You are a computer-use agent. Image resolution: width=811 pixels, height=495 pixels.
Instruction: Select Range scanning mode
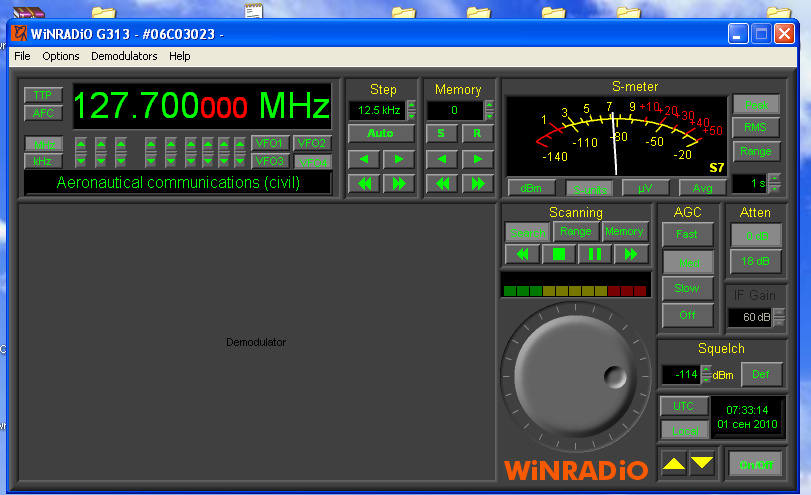(576, 231)
